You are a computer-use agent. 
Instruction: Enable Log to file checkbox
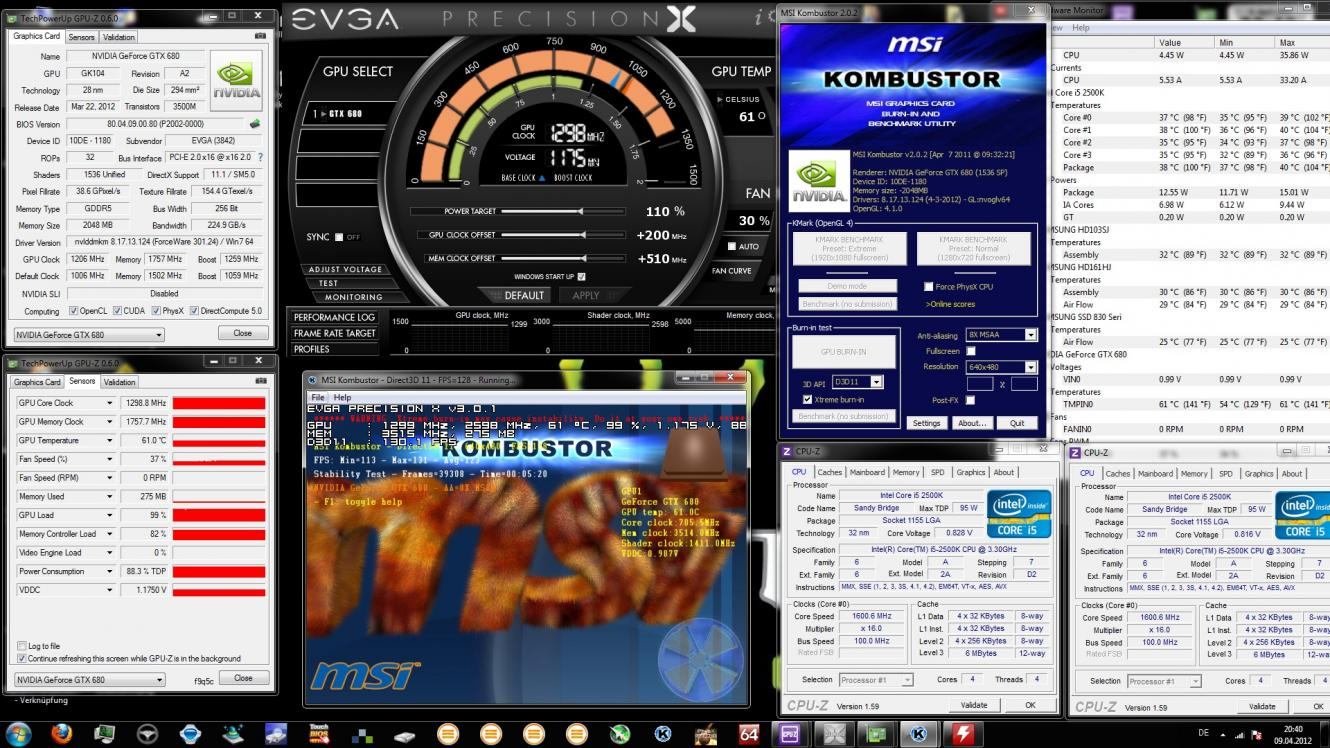(x=22, y=646)
